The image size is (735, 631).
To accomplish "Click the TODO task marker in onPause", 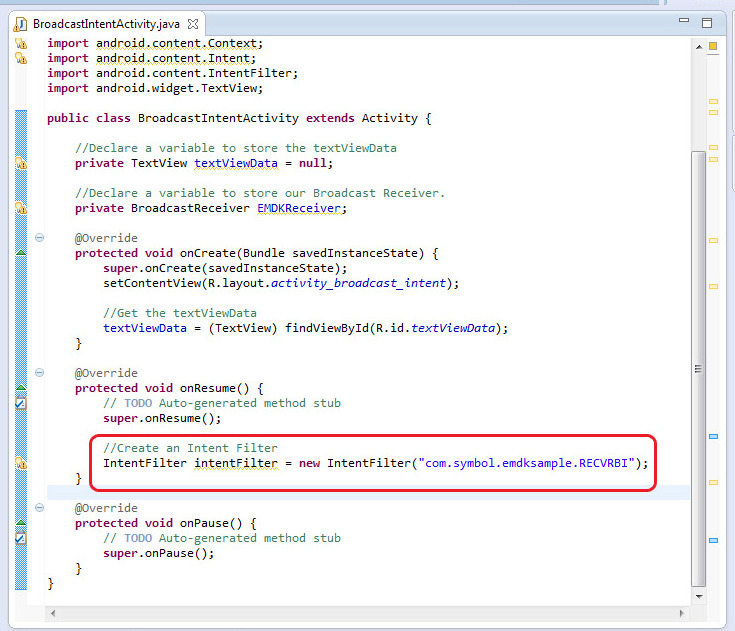I will click(x=20, y=538).
